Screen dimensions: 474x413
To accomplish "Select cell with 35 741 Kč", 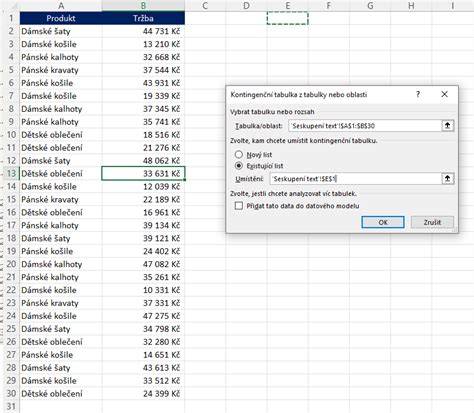I will click(143, 122).
